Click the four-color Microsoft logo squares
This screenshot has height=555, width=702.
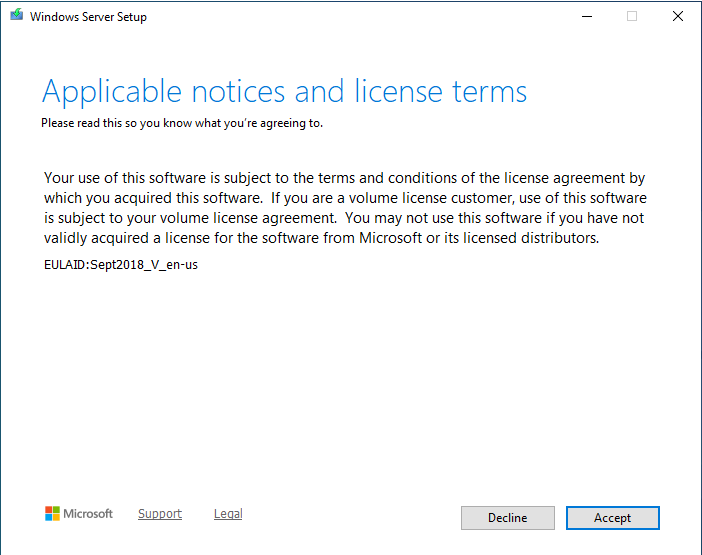53,514
